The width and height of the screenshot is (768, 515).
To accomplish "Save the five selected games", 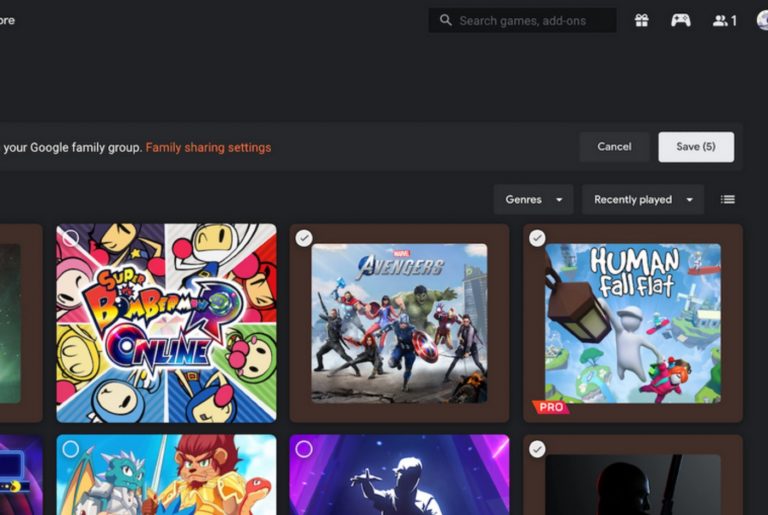I will 696,147.
